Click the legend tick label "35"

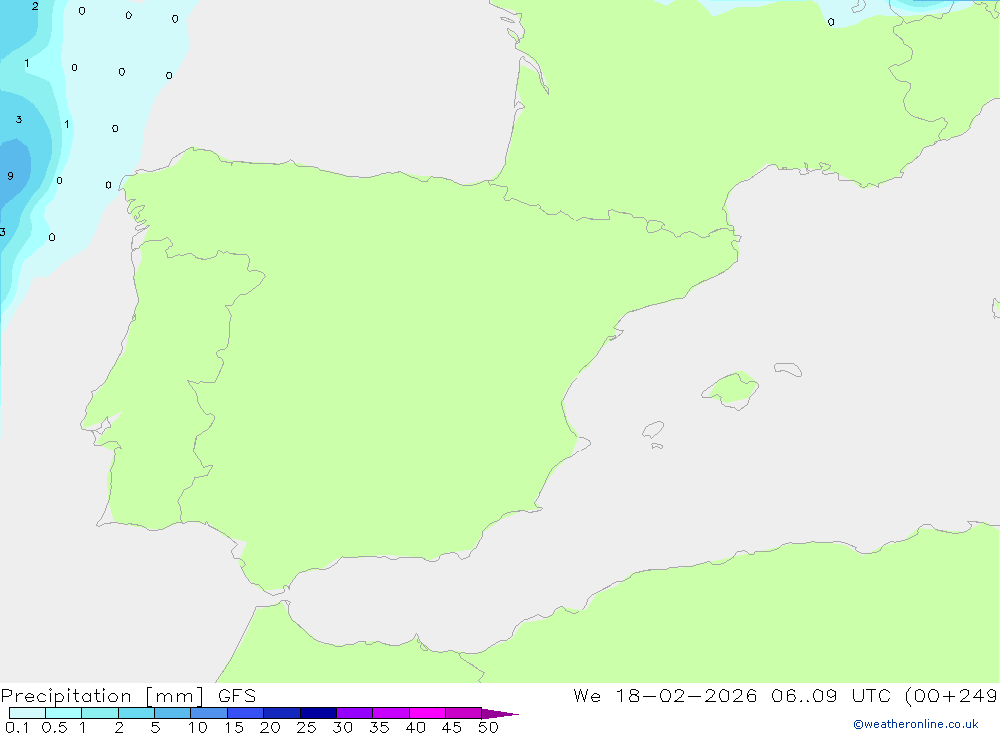379,727
